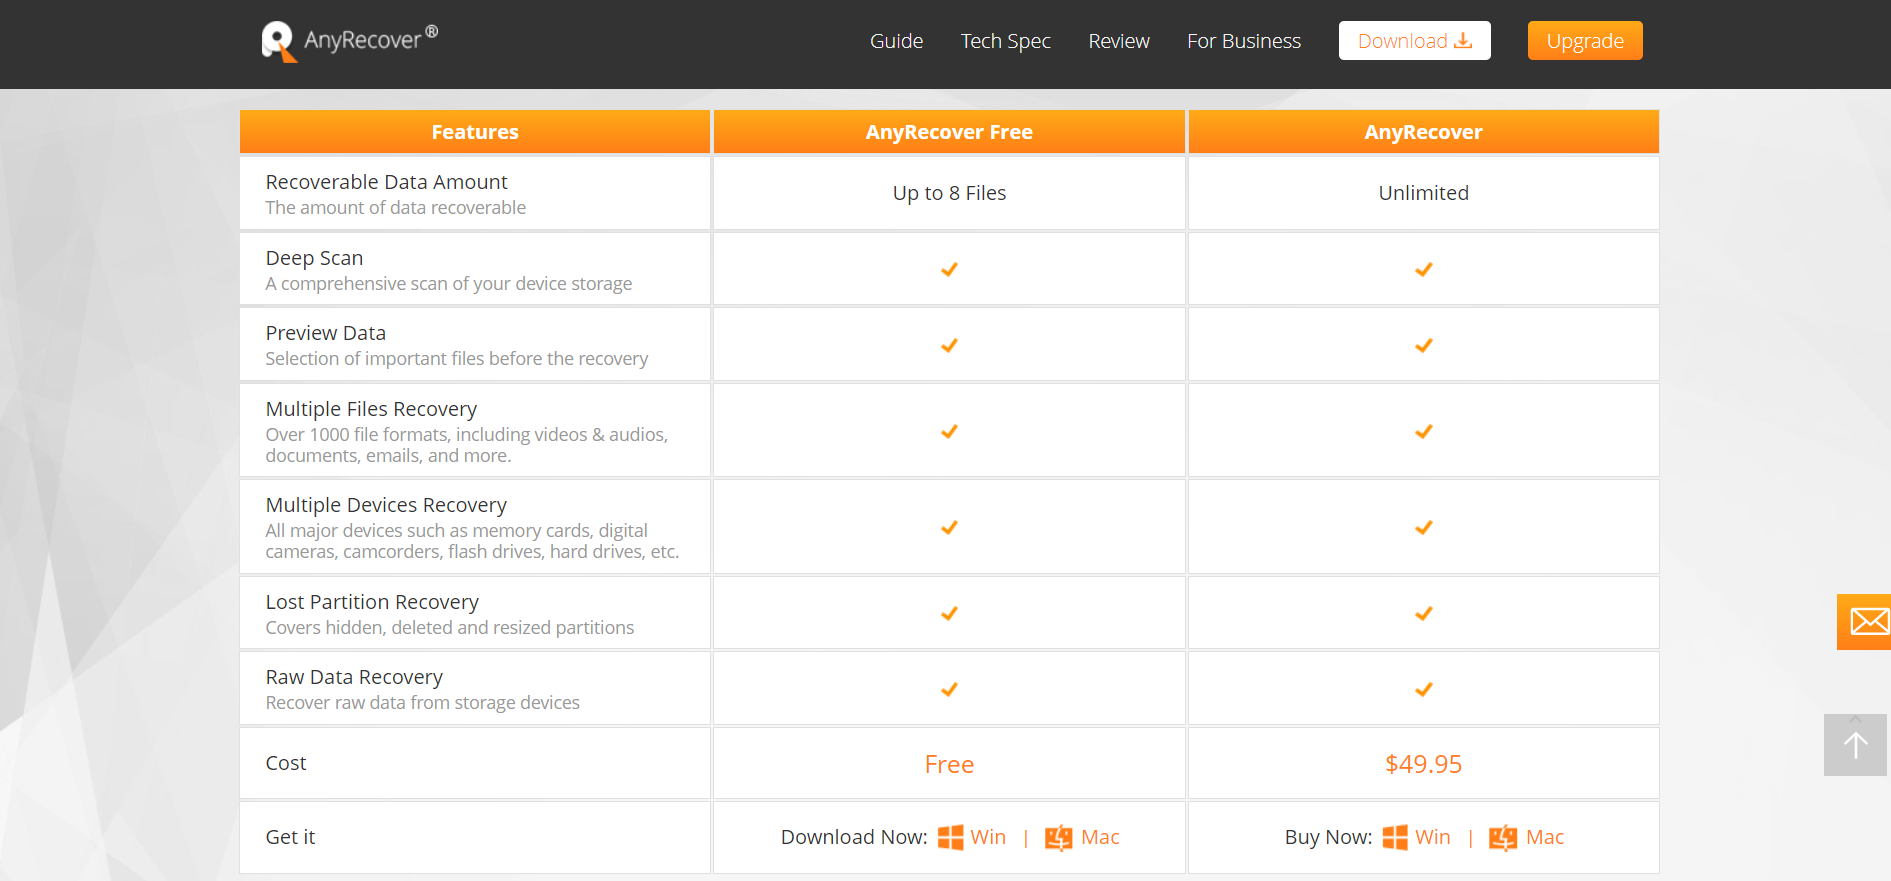
Task: Click the 'Multiple Devices Recovery' title
Action: click(x=386, y=505)
